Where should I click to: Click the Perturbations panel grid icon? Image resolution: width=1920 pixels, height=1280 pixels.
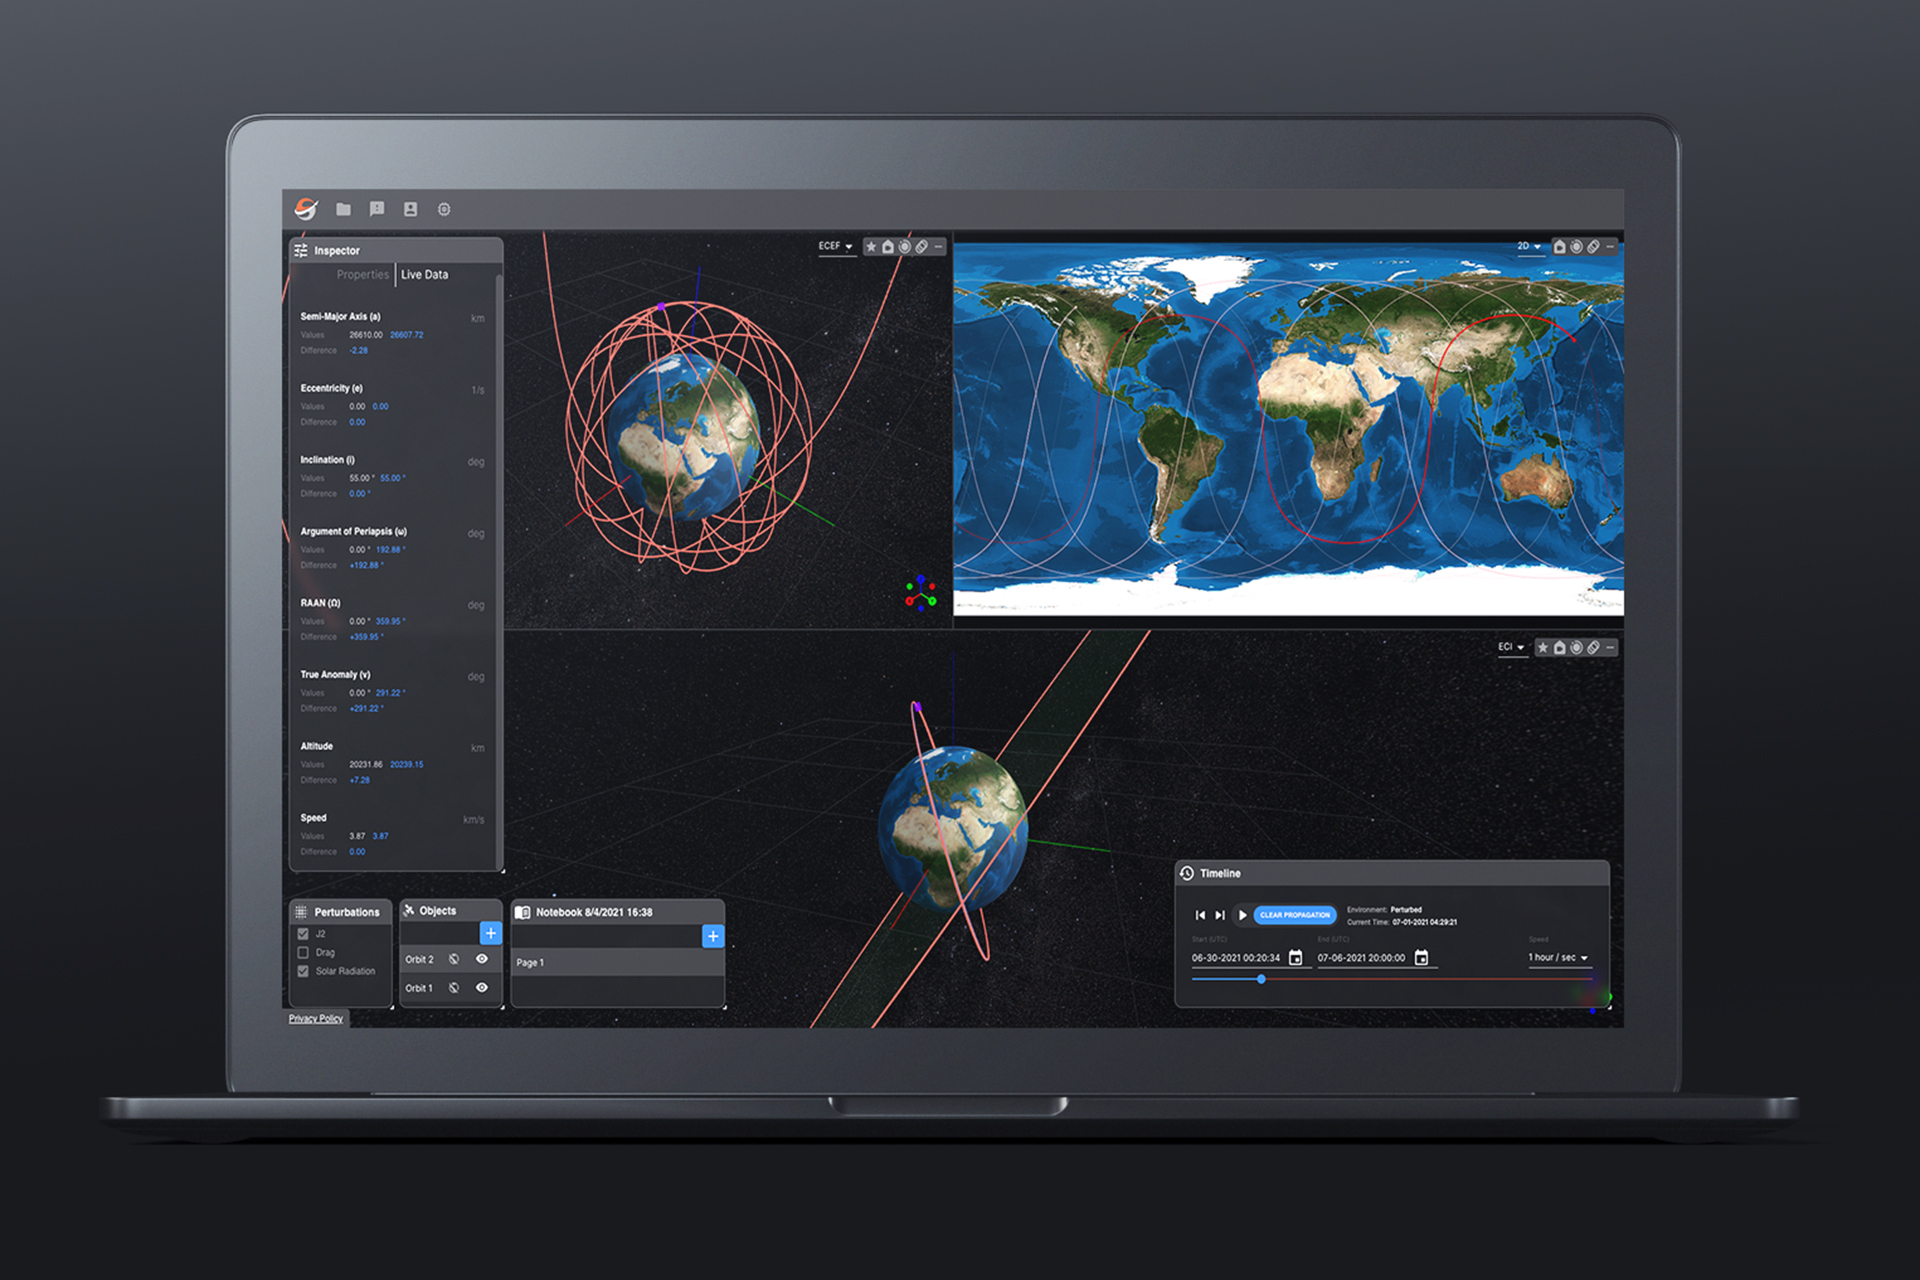(x=301, y=912)
